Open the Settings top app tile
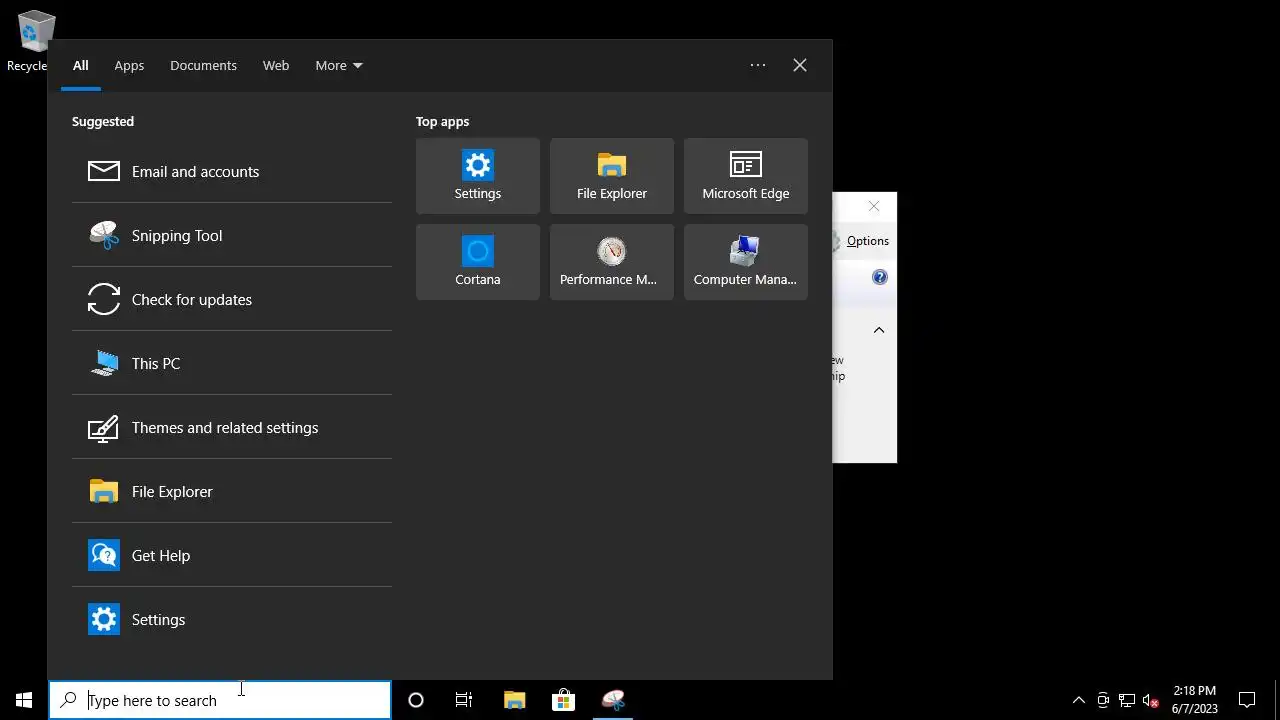 tap(478, 176)
